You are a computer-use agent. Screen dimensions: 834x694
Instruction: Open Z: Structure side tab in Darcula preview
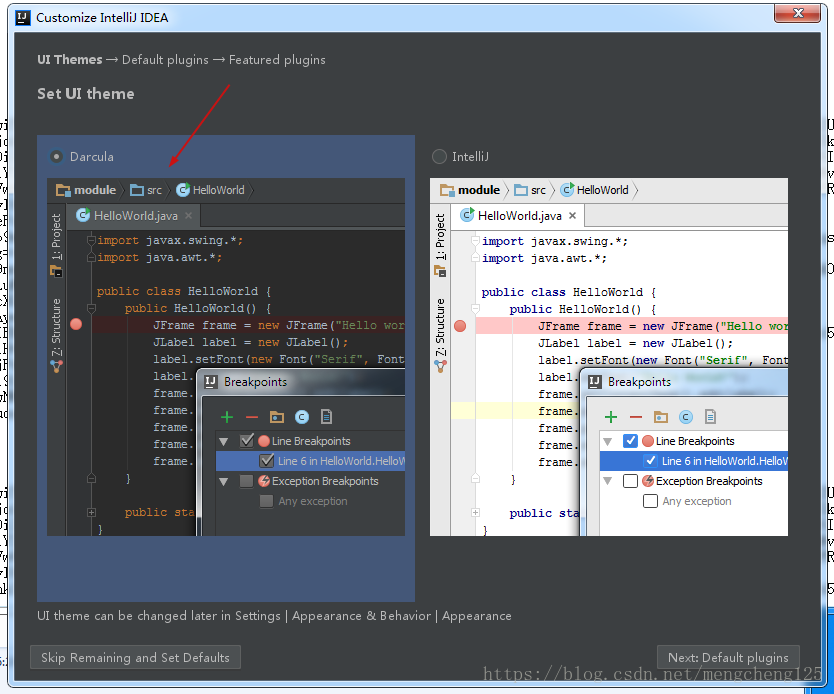tap(56, 327)
